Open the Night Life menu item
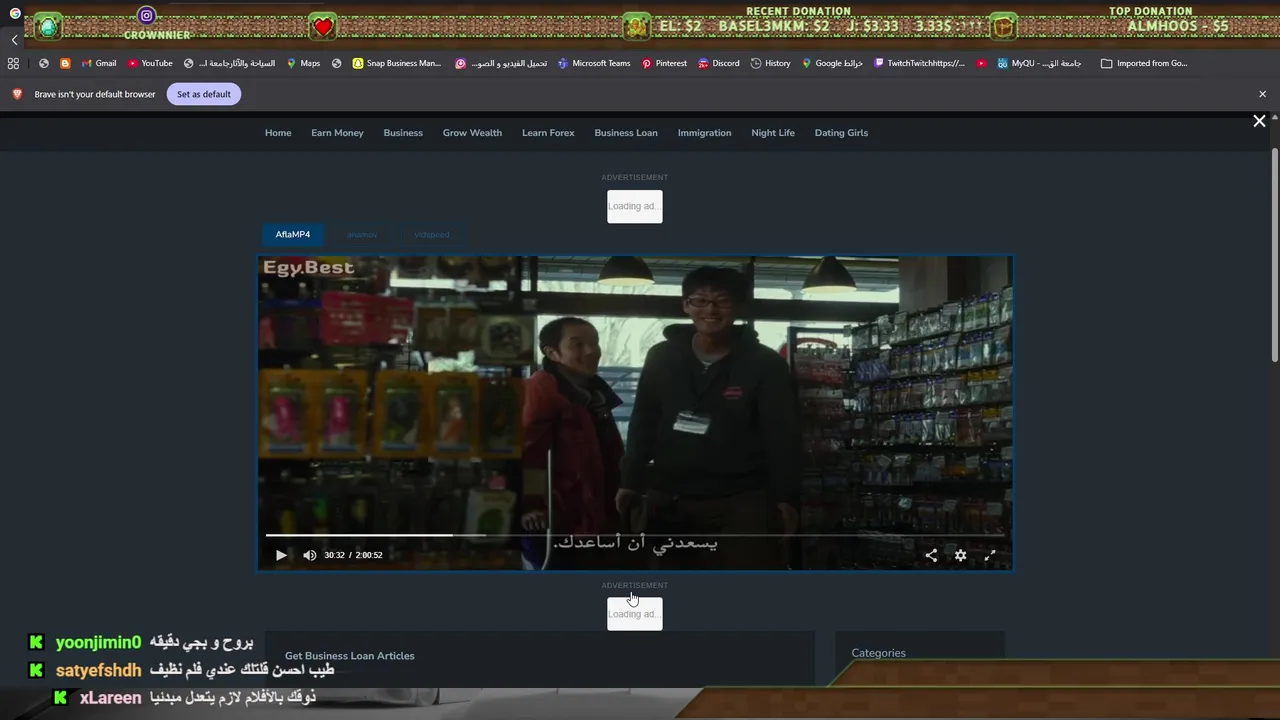1280x720 pixels. (773, 132)
